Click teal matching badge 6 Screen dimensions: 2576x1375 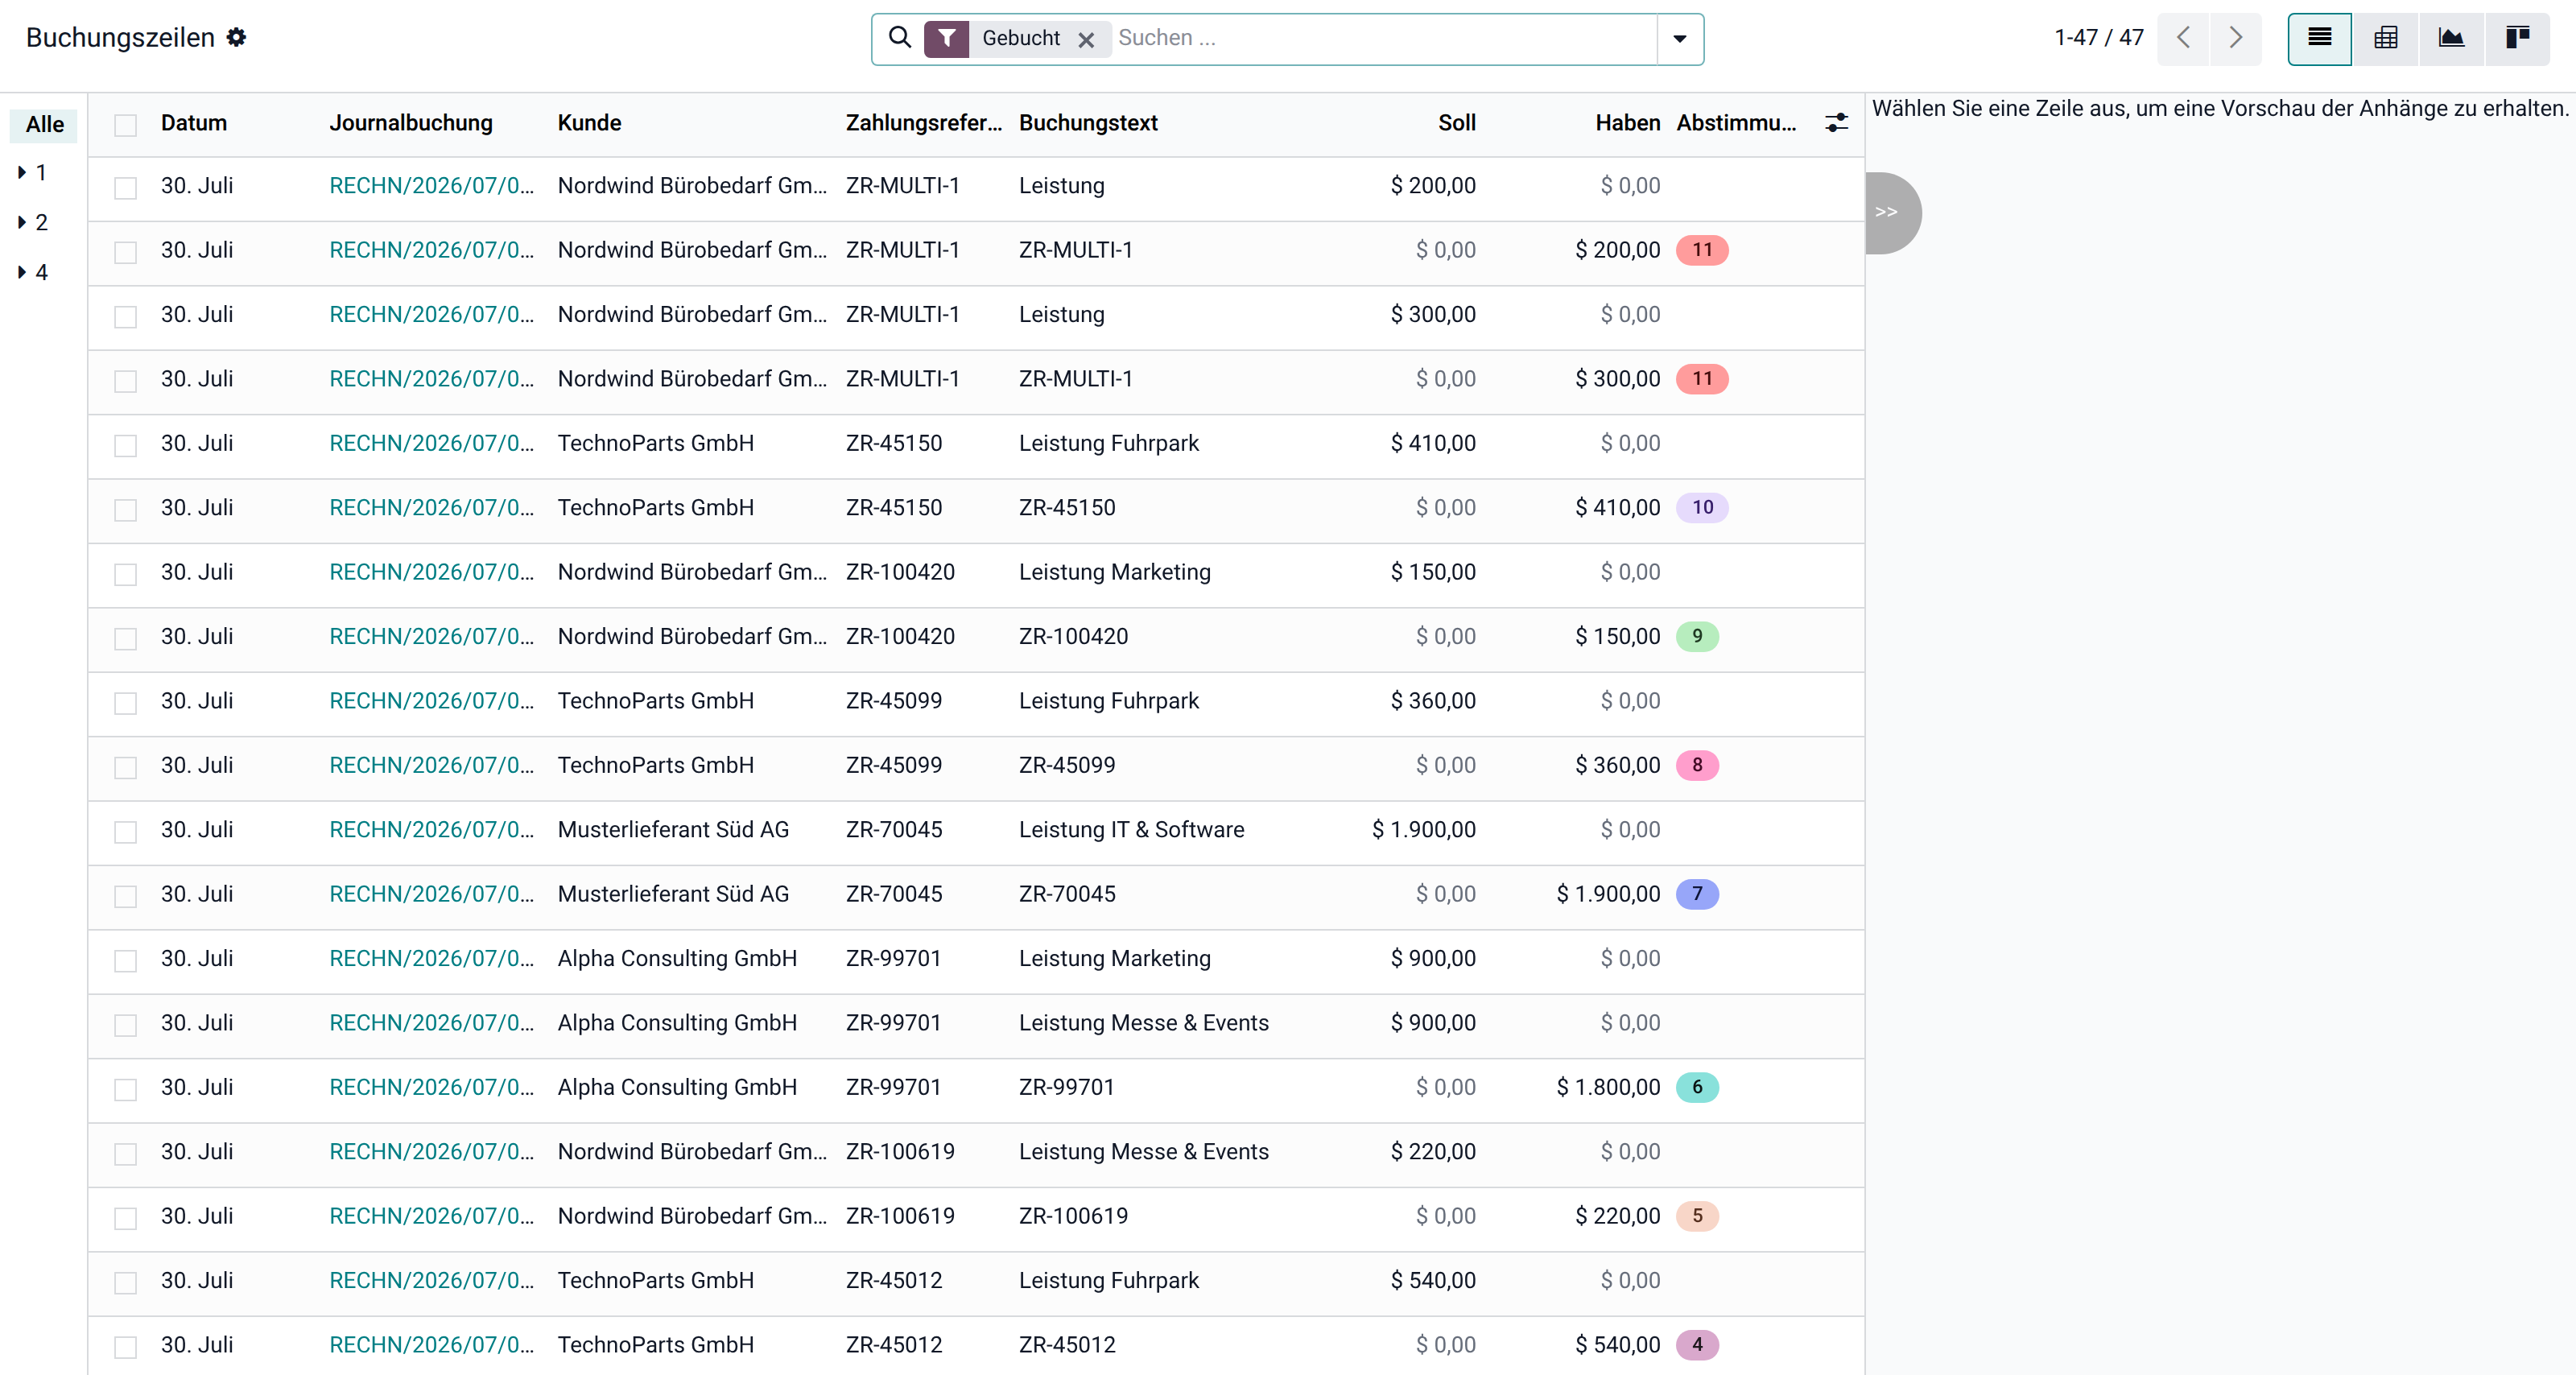pos(1697,1088)
